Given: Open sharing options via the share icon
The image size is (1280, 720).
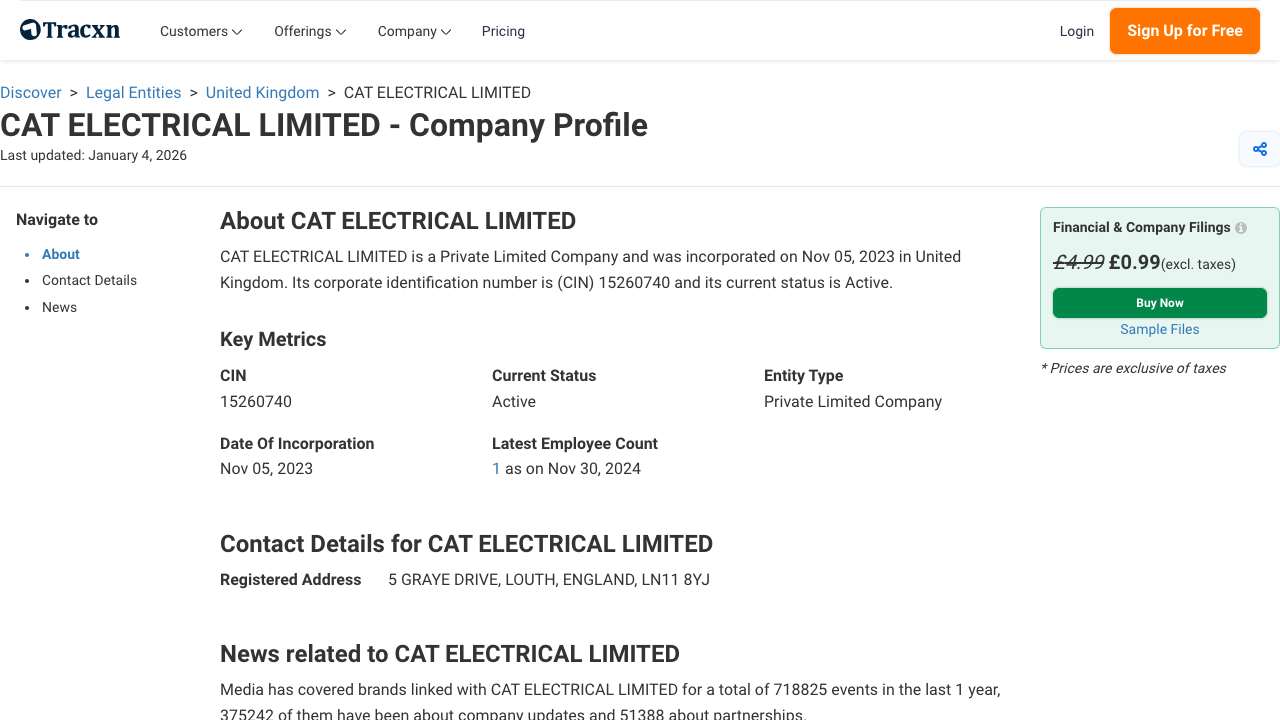Looking at the screenshot, I should (1259, 148).
